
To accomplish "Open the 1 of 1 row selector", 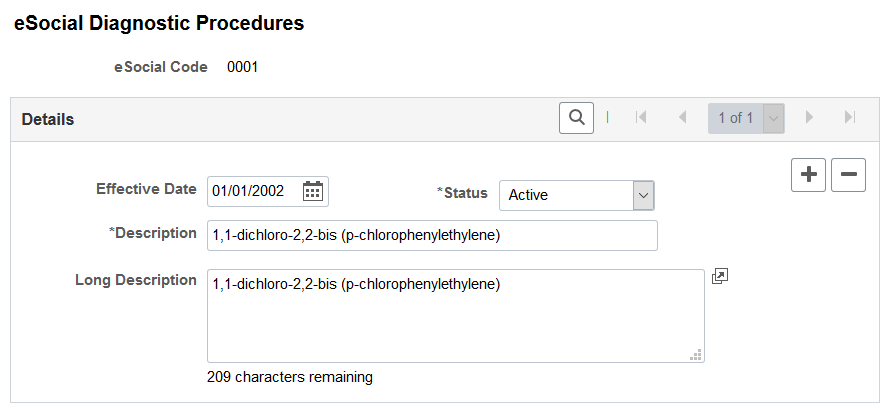I will [746, 118].
